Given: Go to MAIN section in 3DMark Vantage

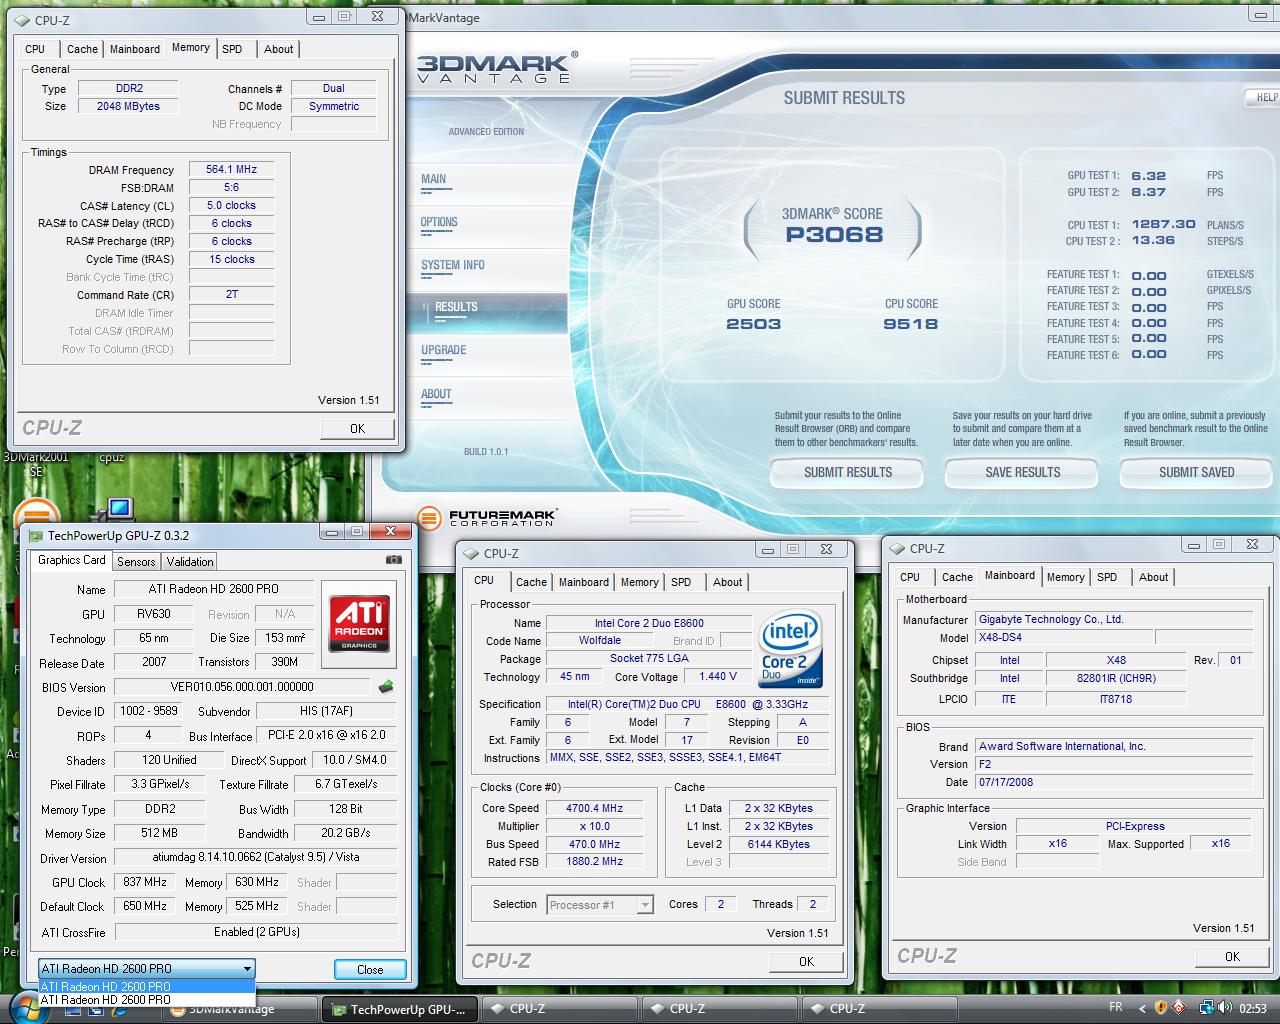Looking at the screenshot, I should pos(433,180).
